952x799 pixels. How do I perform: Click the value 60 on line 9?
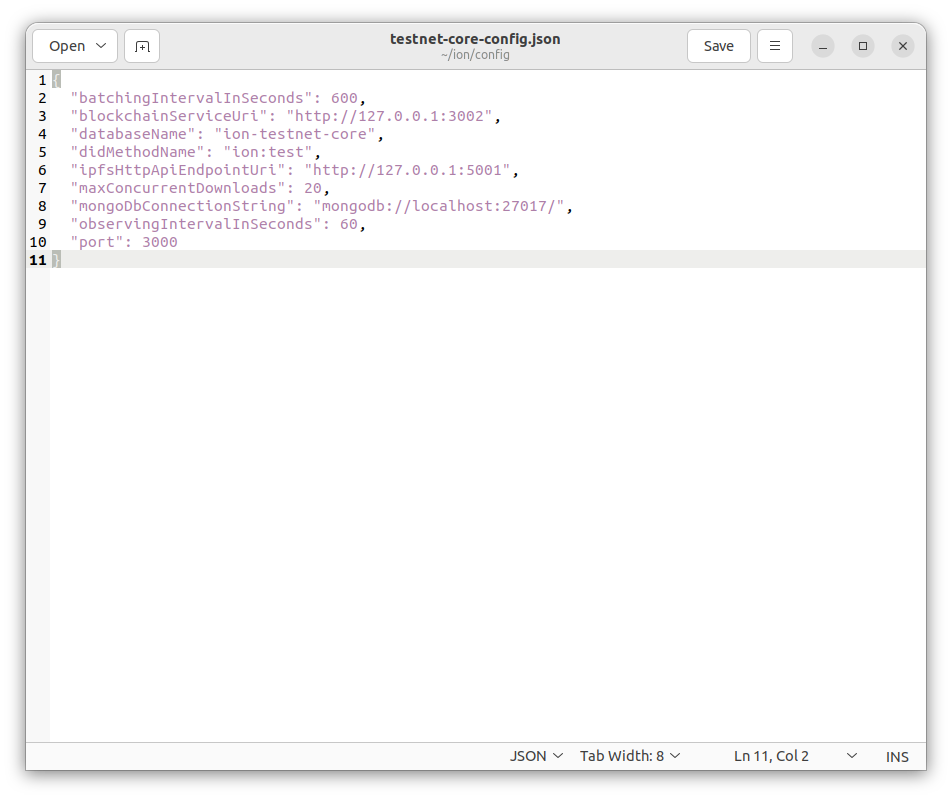(348, 224)
